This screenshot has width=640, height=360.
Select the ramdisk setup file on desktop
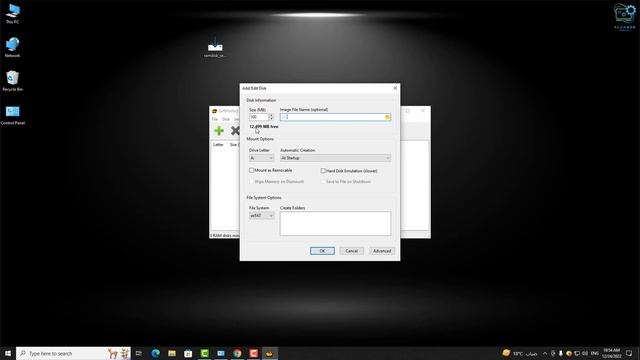(215, 47)
